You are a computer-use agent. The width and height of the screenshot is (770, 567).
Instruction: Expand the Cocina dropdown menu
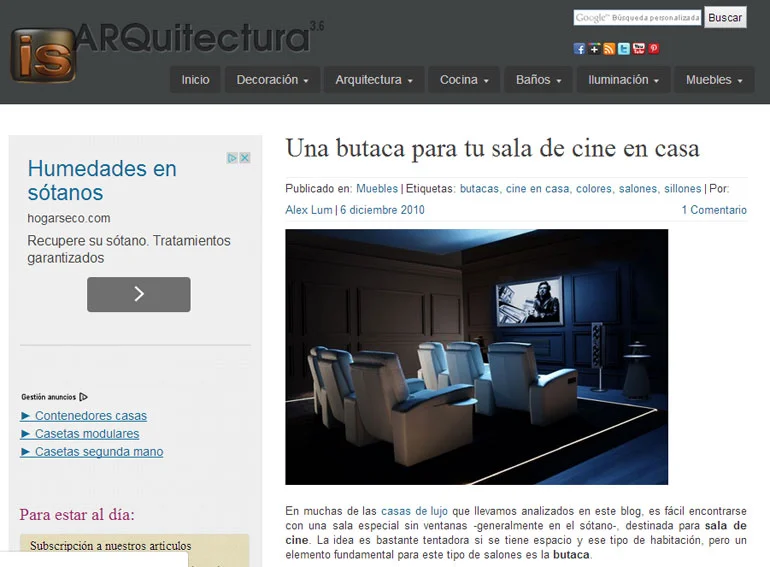point(464,80)
